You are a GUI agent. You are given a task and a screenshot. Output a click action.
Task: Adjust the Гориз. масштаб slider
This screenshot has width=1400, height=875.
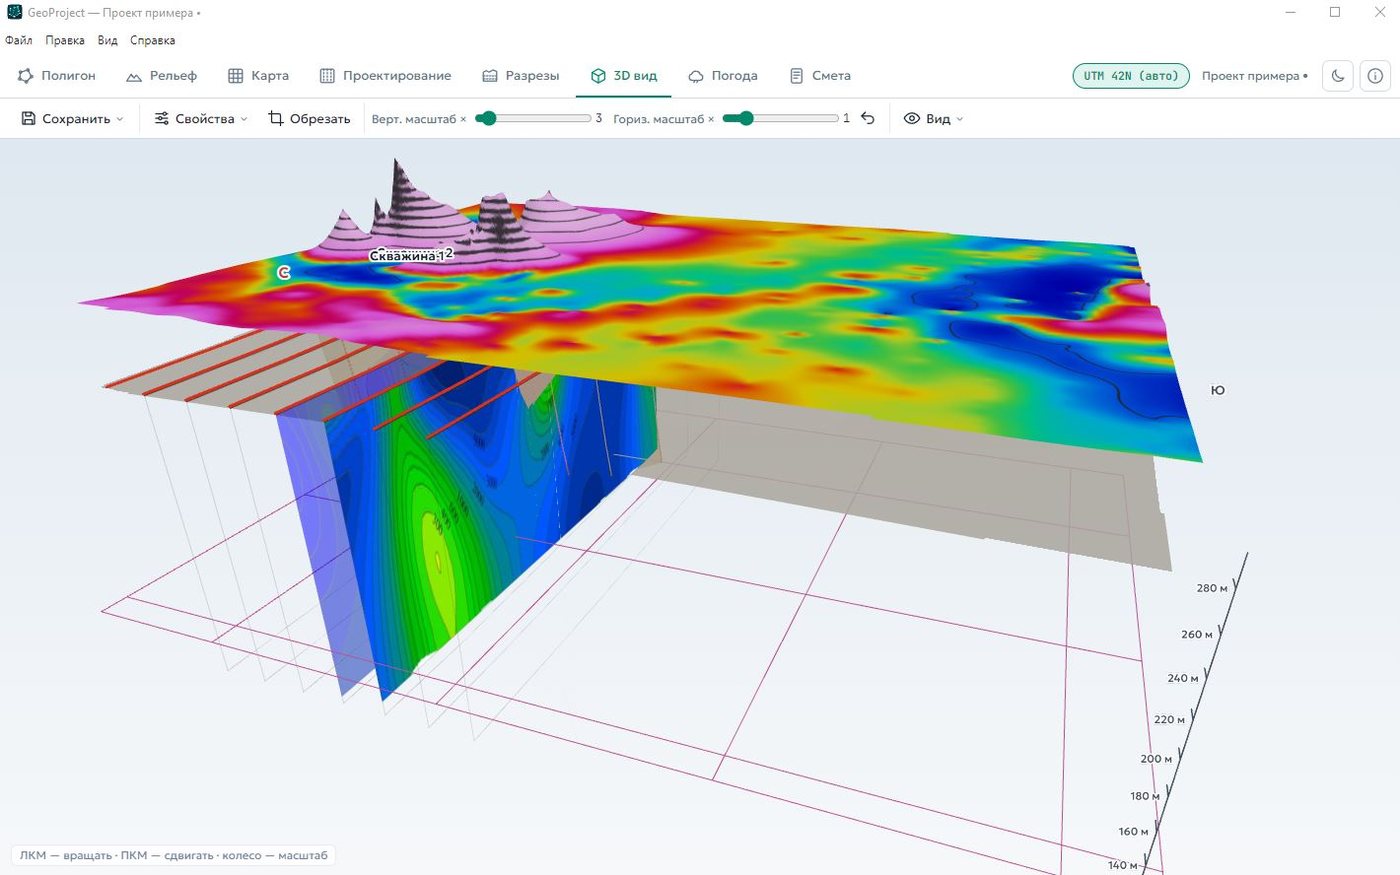pyautogui.click(x=780, y=118)
